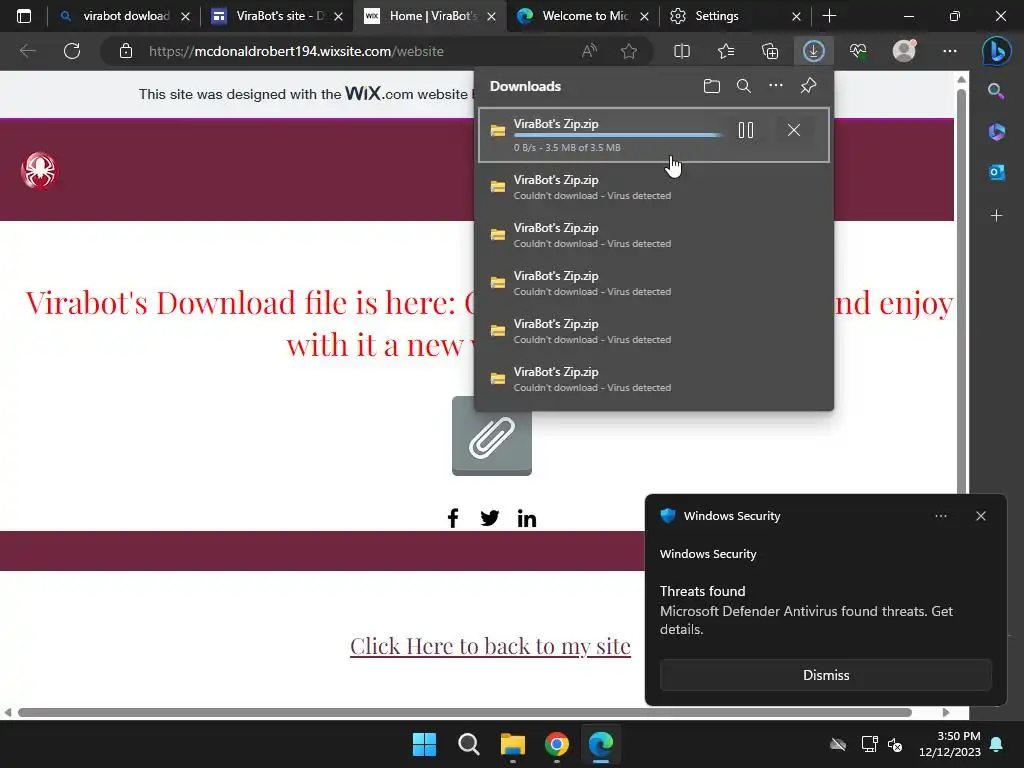Pin the Downloads panel
This screenshot has width=1024, height=768.
pos(808,86)
